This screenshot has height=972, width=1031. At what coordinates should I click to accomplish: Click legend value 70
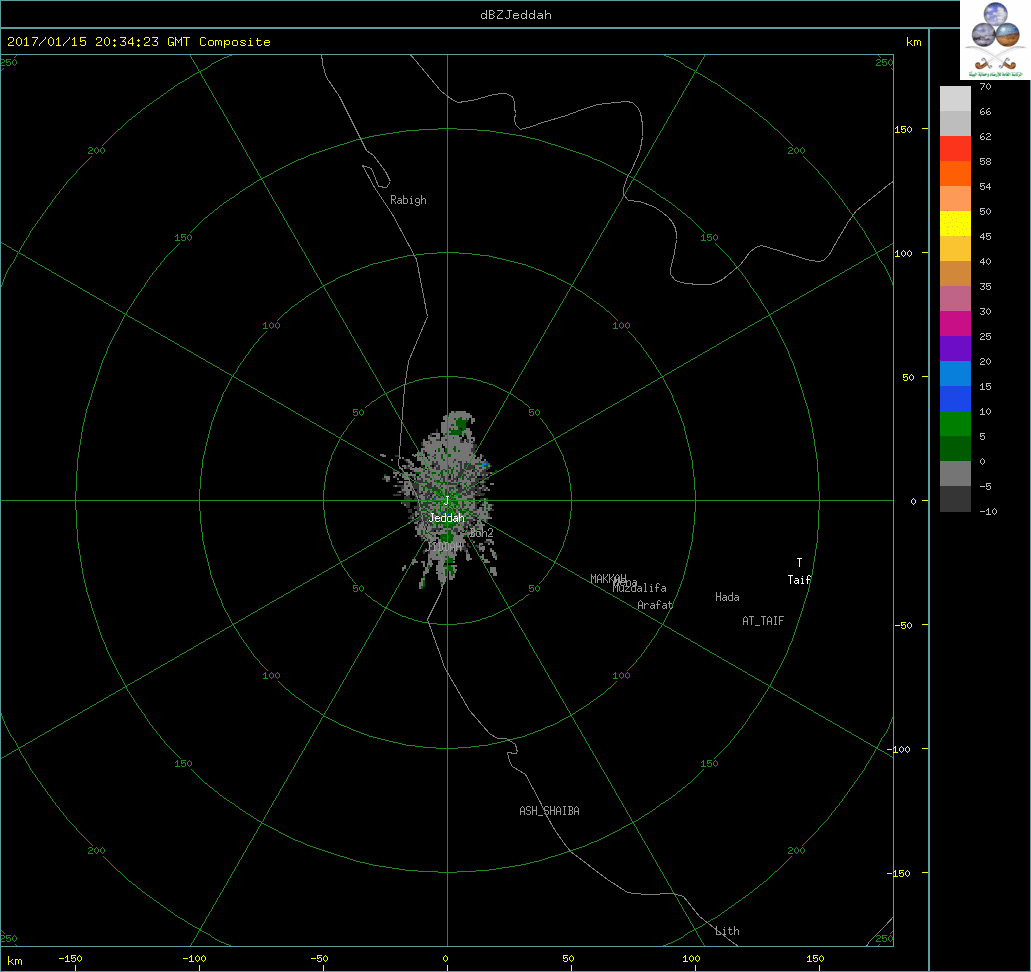pos(985,86)
